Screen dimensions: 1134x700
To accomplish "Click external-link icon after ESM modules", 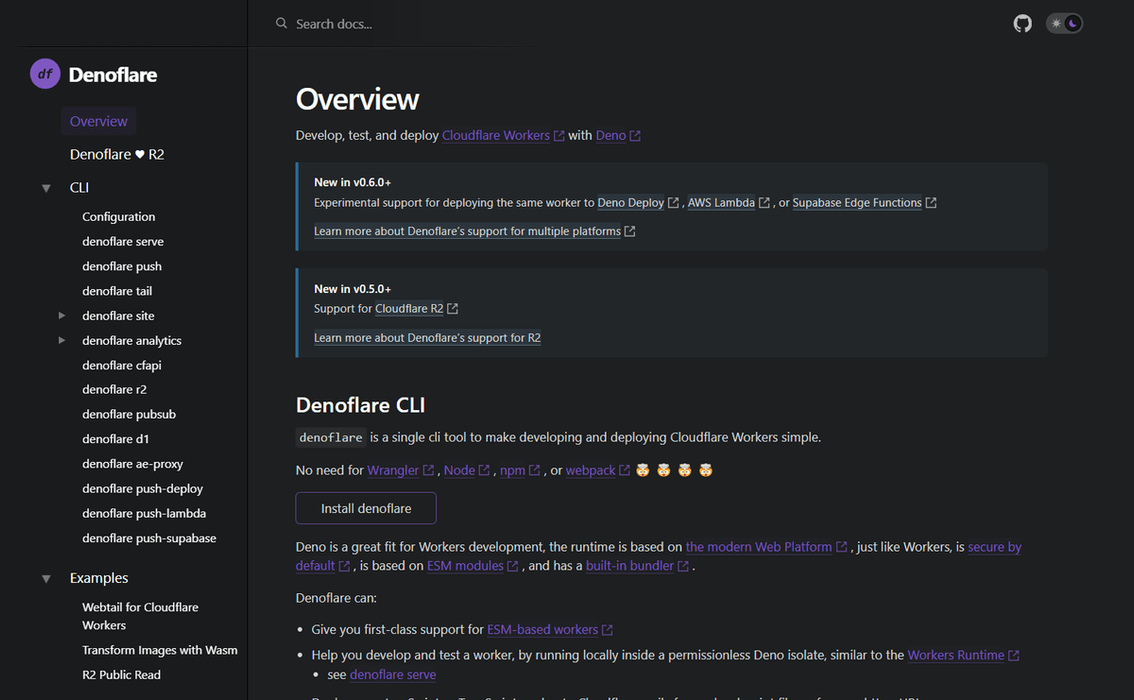I will [513, 566].
